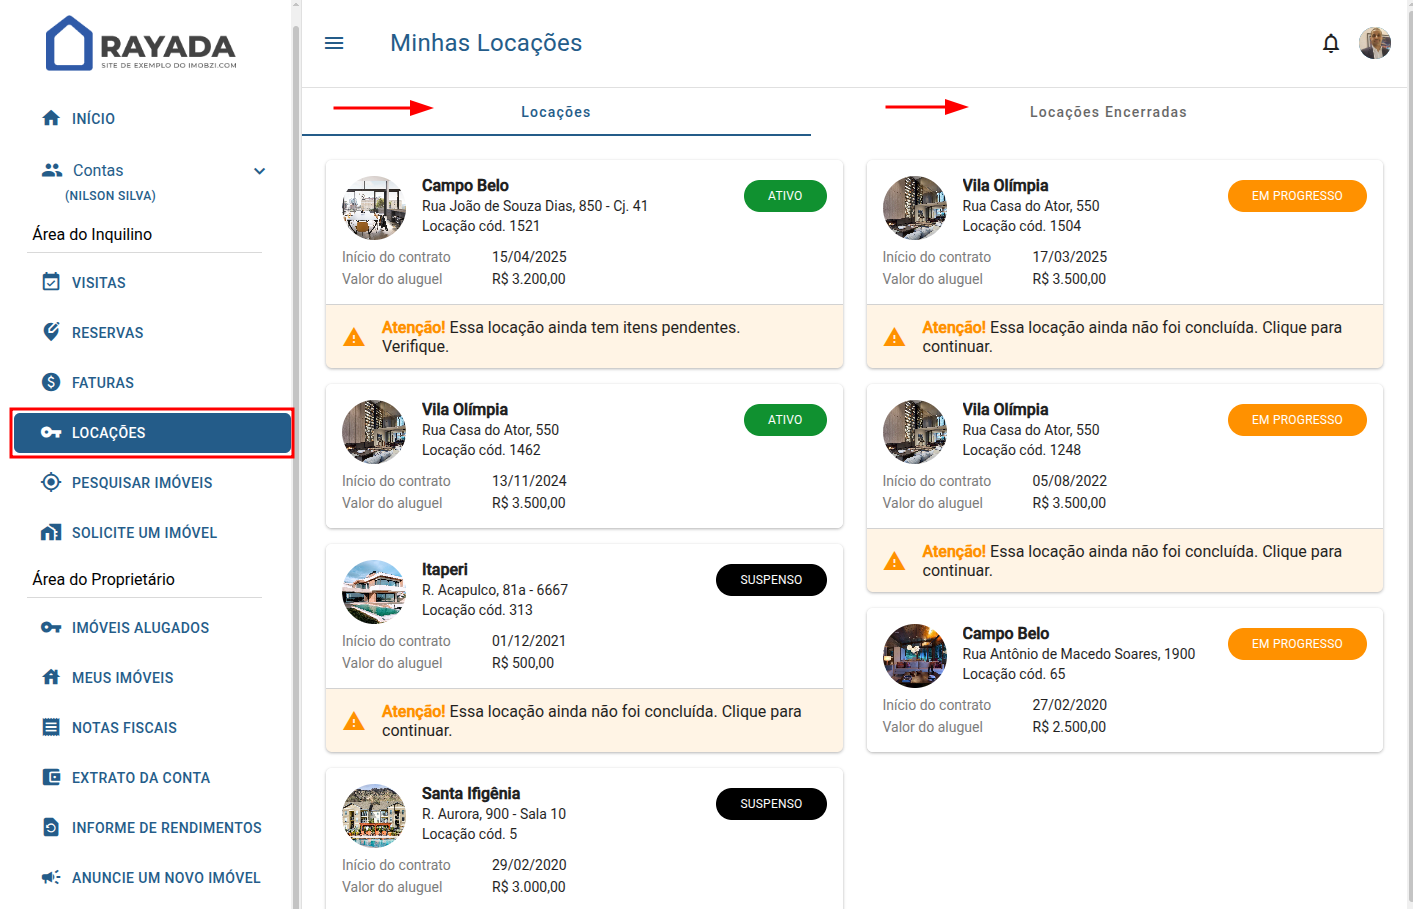Click warning triangle icon on locação 1521
The height and width of the screenshot is (909, 1413).
point(354,337)
